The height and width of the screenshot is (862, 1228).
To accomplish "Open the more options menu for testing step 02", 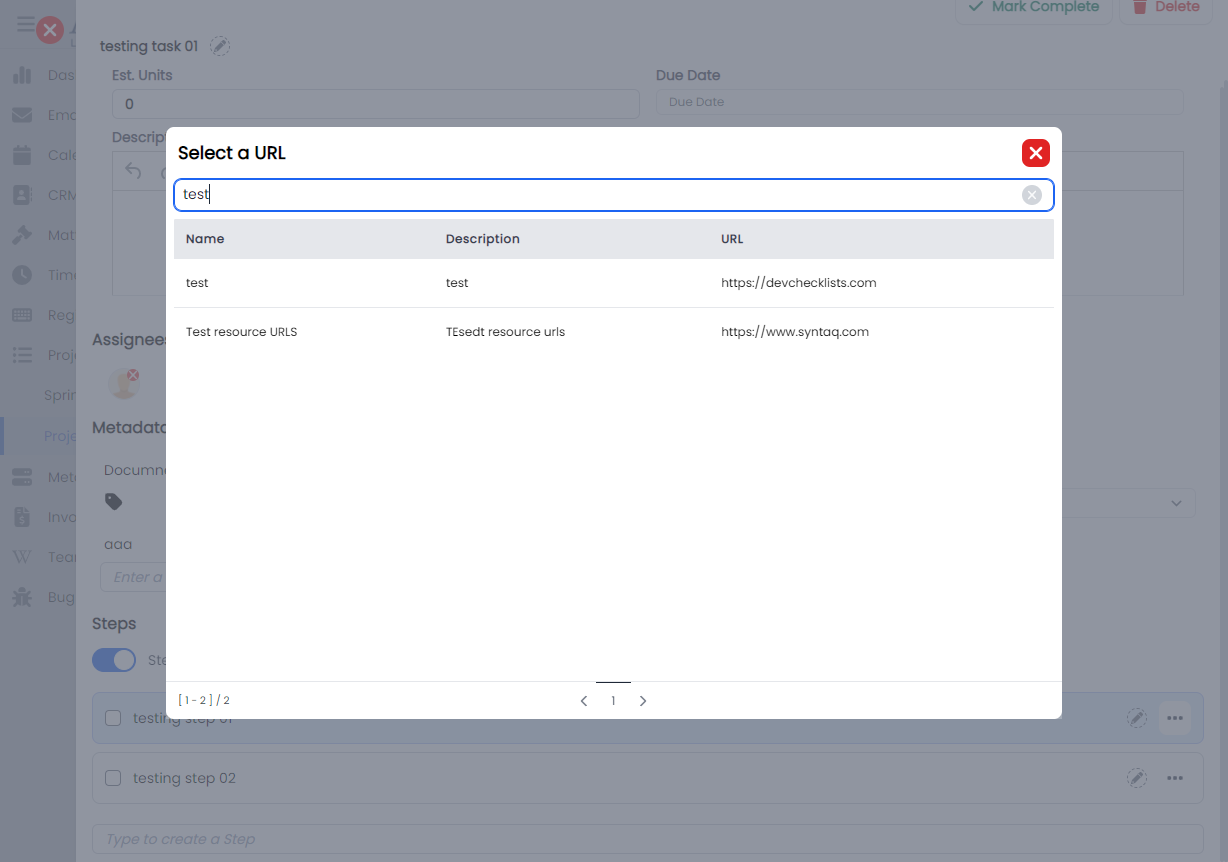I will pos(1174,778).
